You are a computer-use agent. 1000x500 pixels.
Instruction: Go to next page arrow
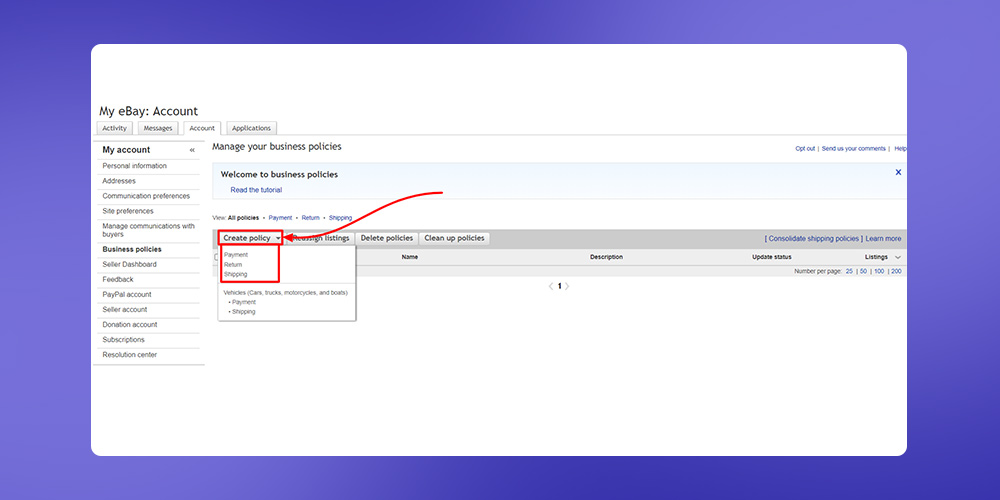[x=567, y=286]
